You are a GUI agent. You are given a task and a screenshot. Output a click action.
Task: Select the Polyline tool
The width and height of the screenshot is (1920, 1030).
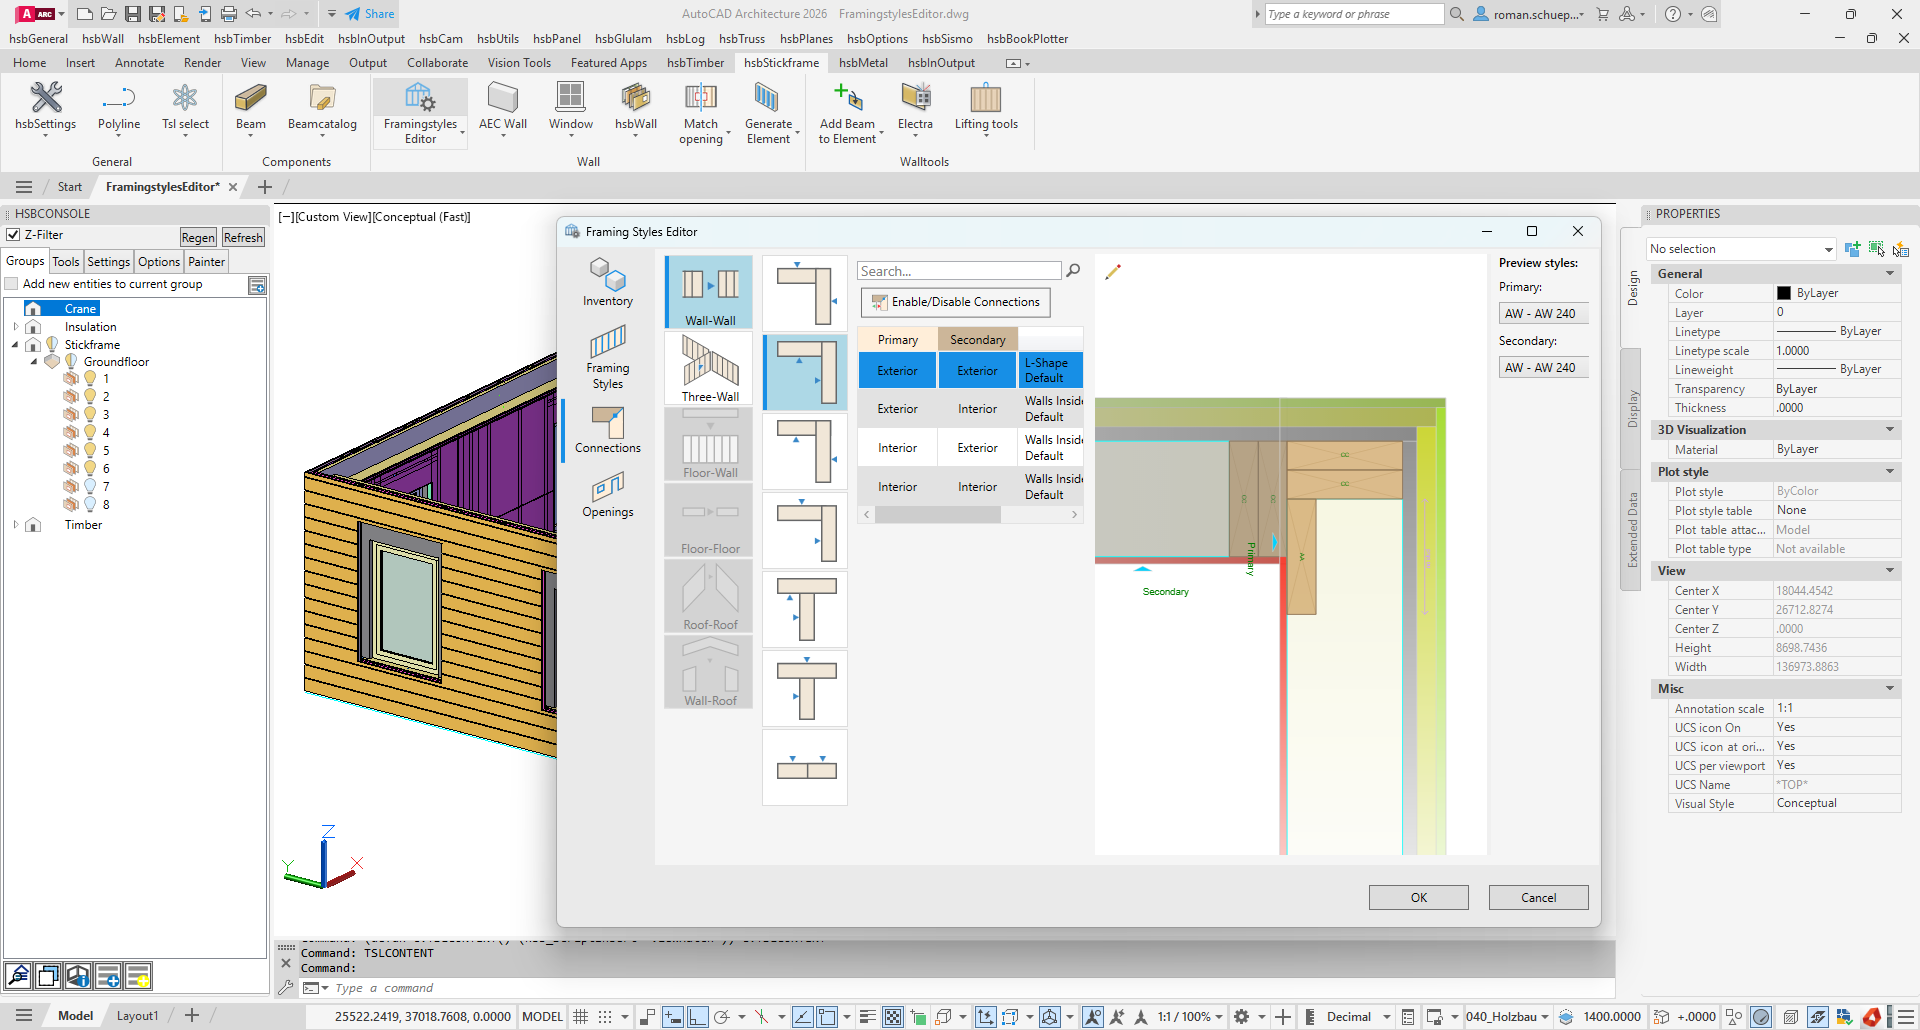[x=118, y=108]
